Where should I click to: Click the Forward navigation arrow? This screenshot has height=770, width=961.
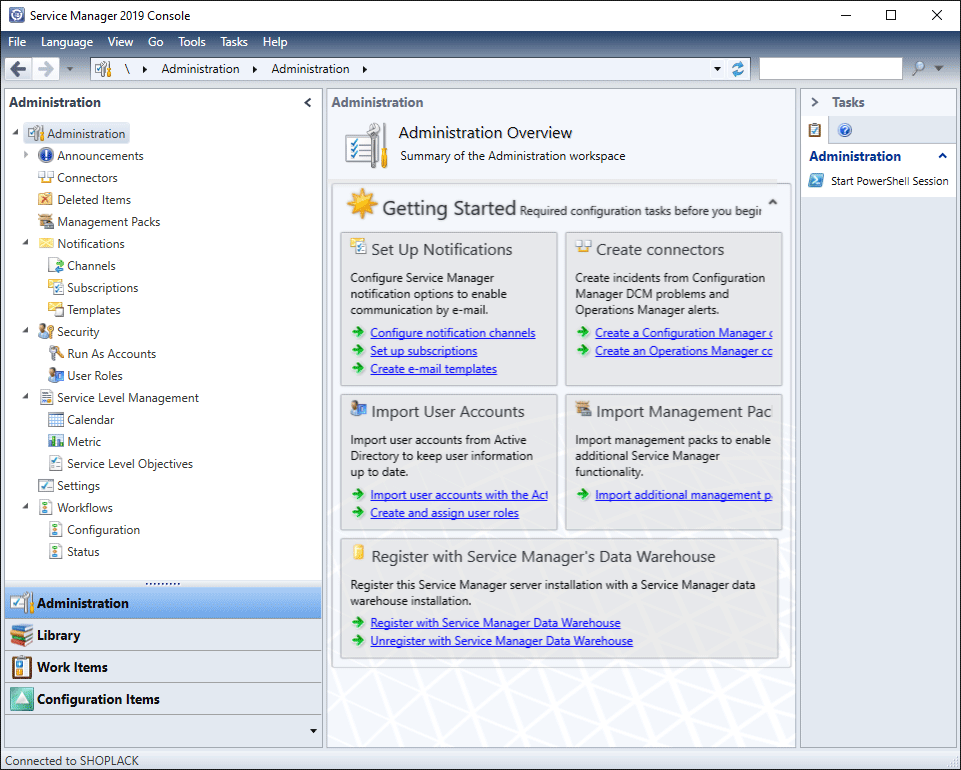click(45, 69)
